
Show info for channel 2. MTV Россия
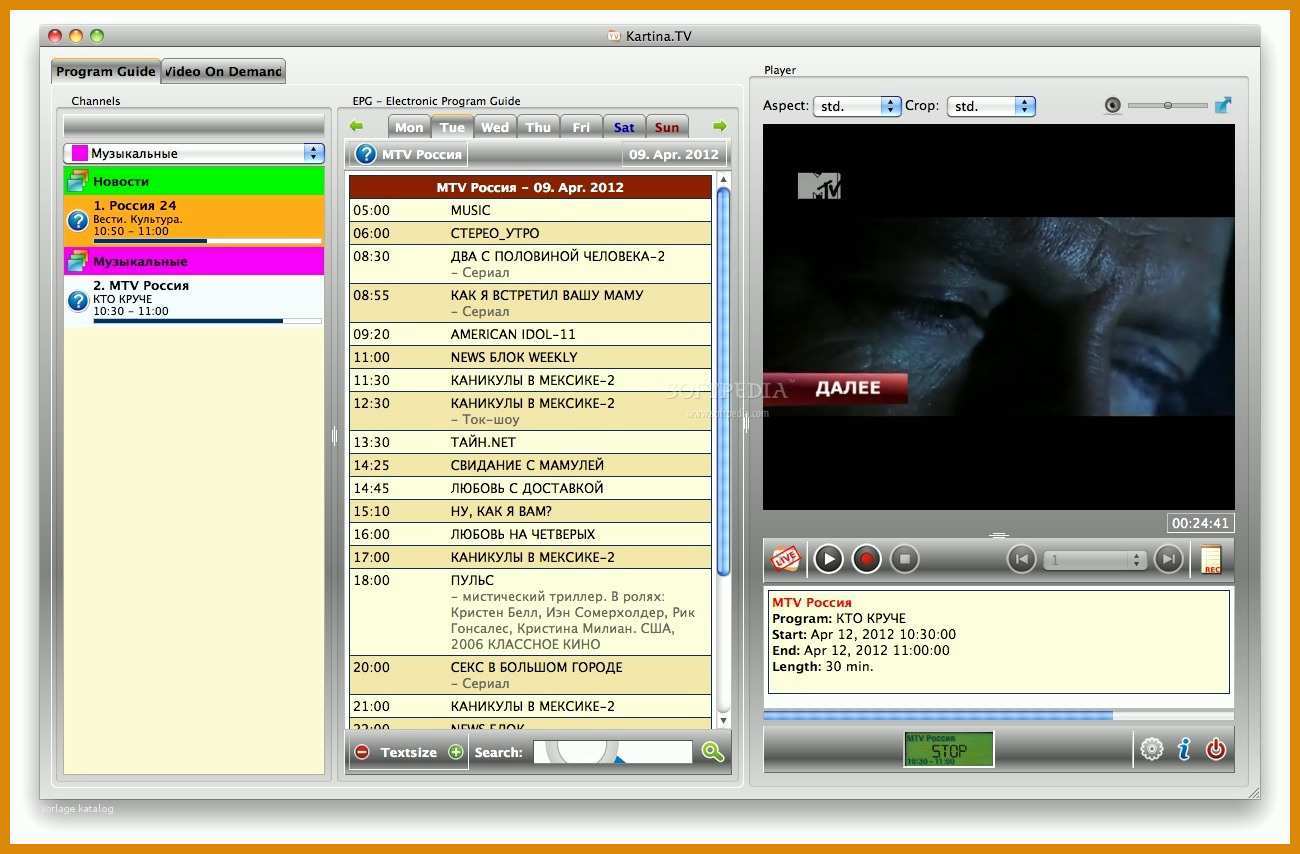(x=77, y=300)
